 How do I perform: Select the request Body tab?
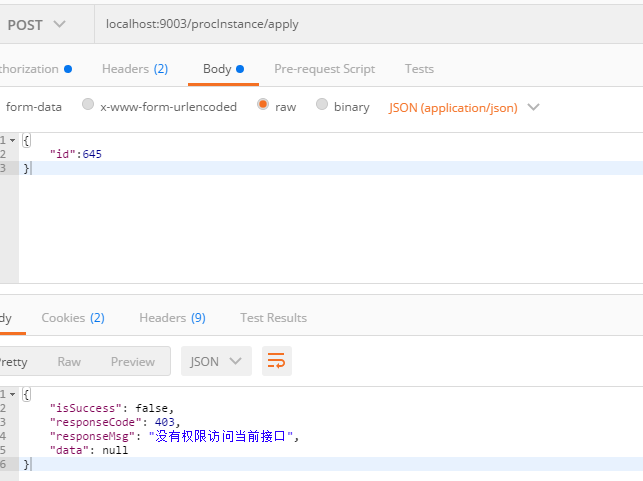[223, 69]
